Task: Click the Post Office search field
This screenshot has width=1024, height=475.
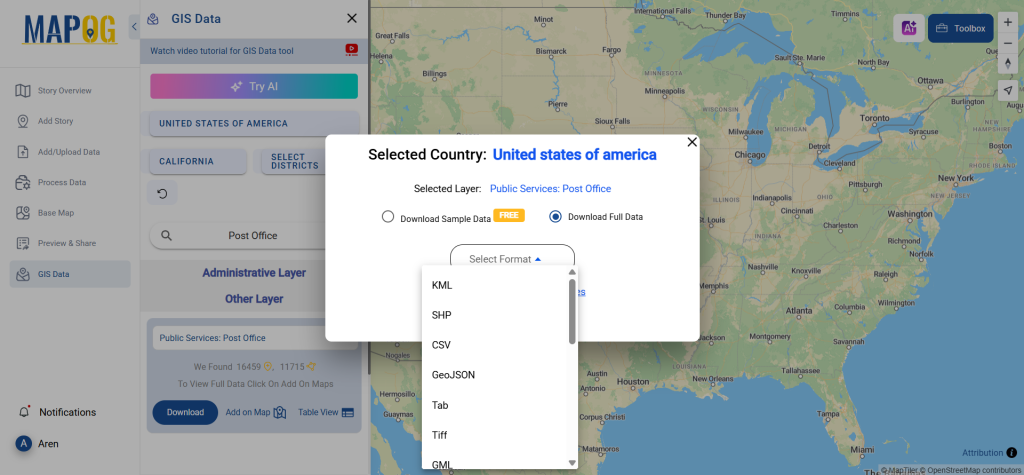Action: click(x=252, y=236)
